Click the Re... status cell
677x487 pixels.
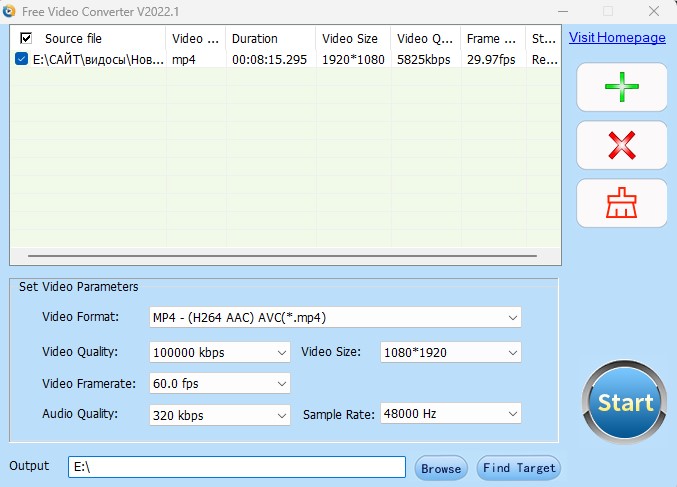[544, 59]
